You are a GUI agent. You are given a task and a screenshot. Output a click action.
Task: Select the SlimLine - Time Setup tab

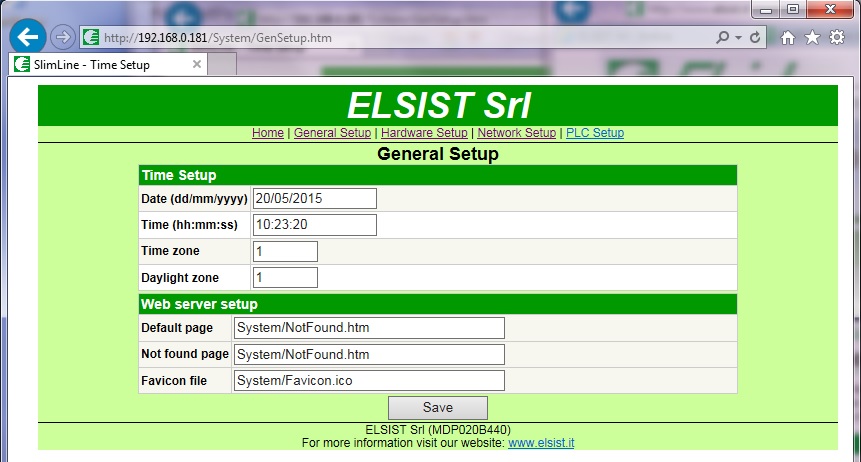pos(108,64)
